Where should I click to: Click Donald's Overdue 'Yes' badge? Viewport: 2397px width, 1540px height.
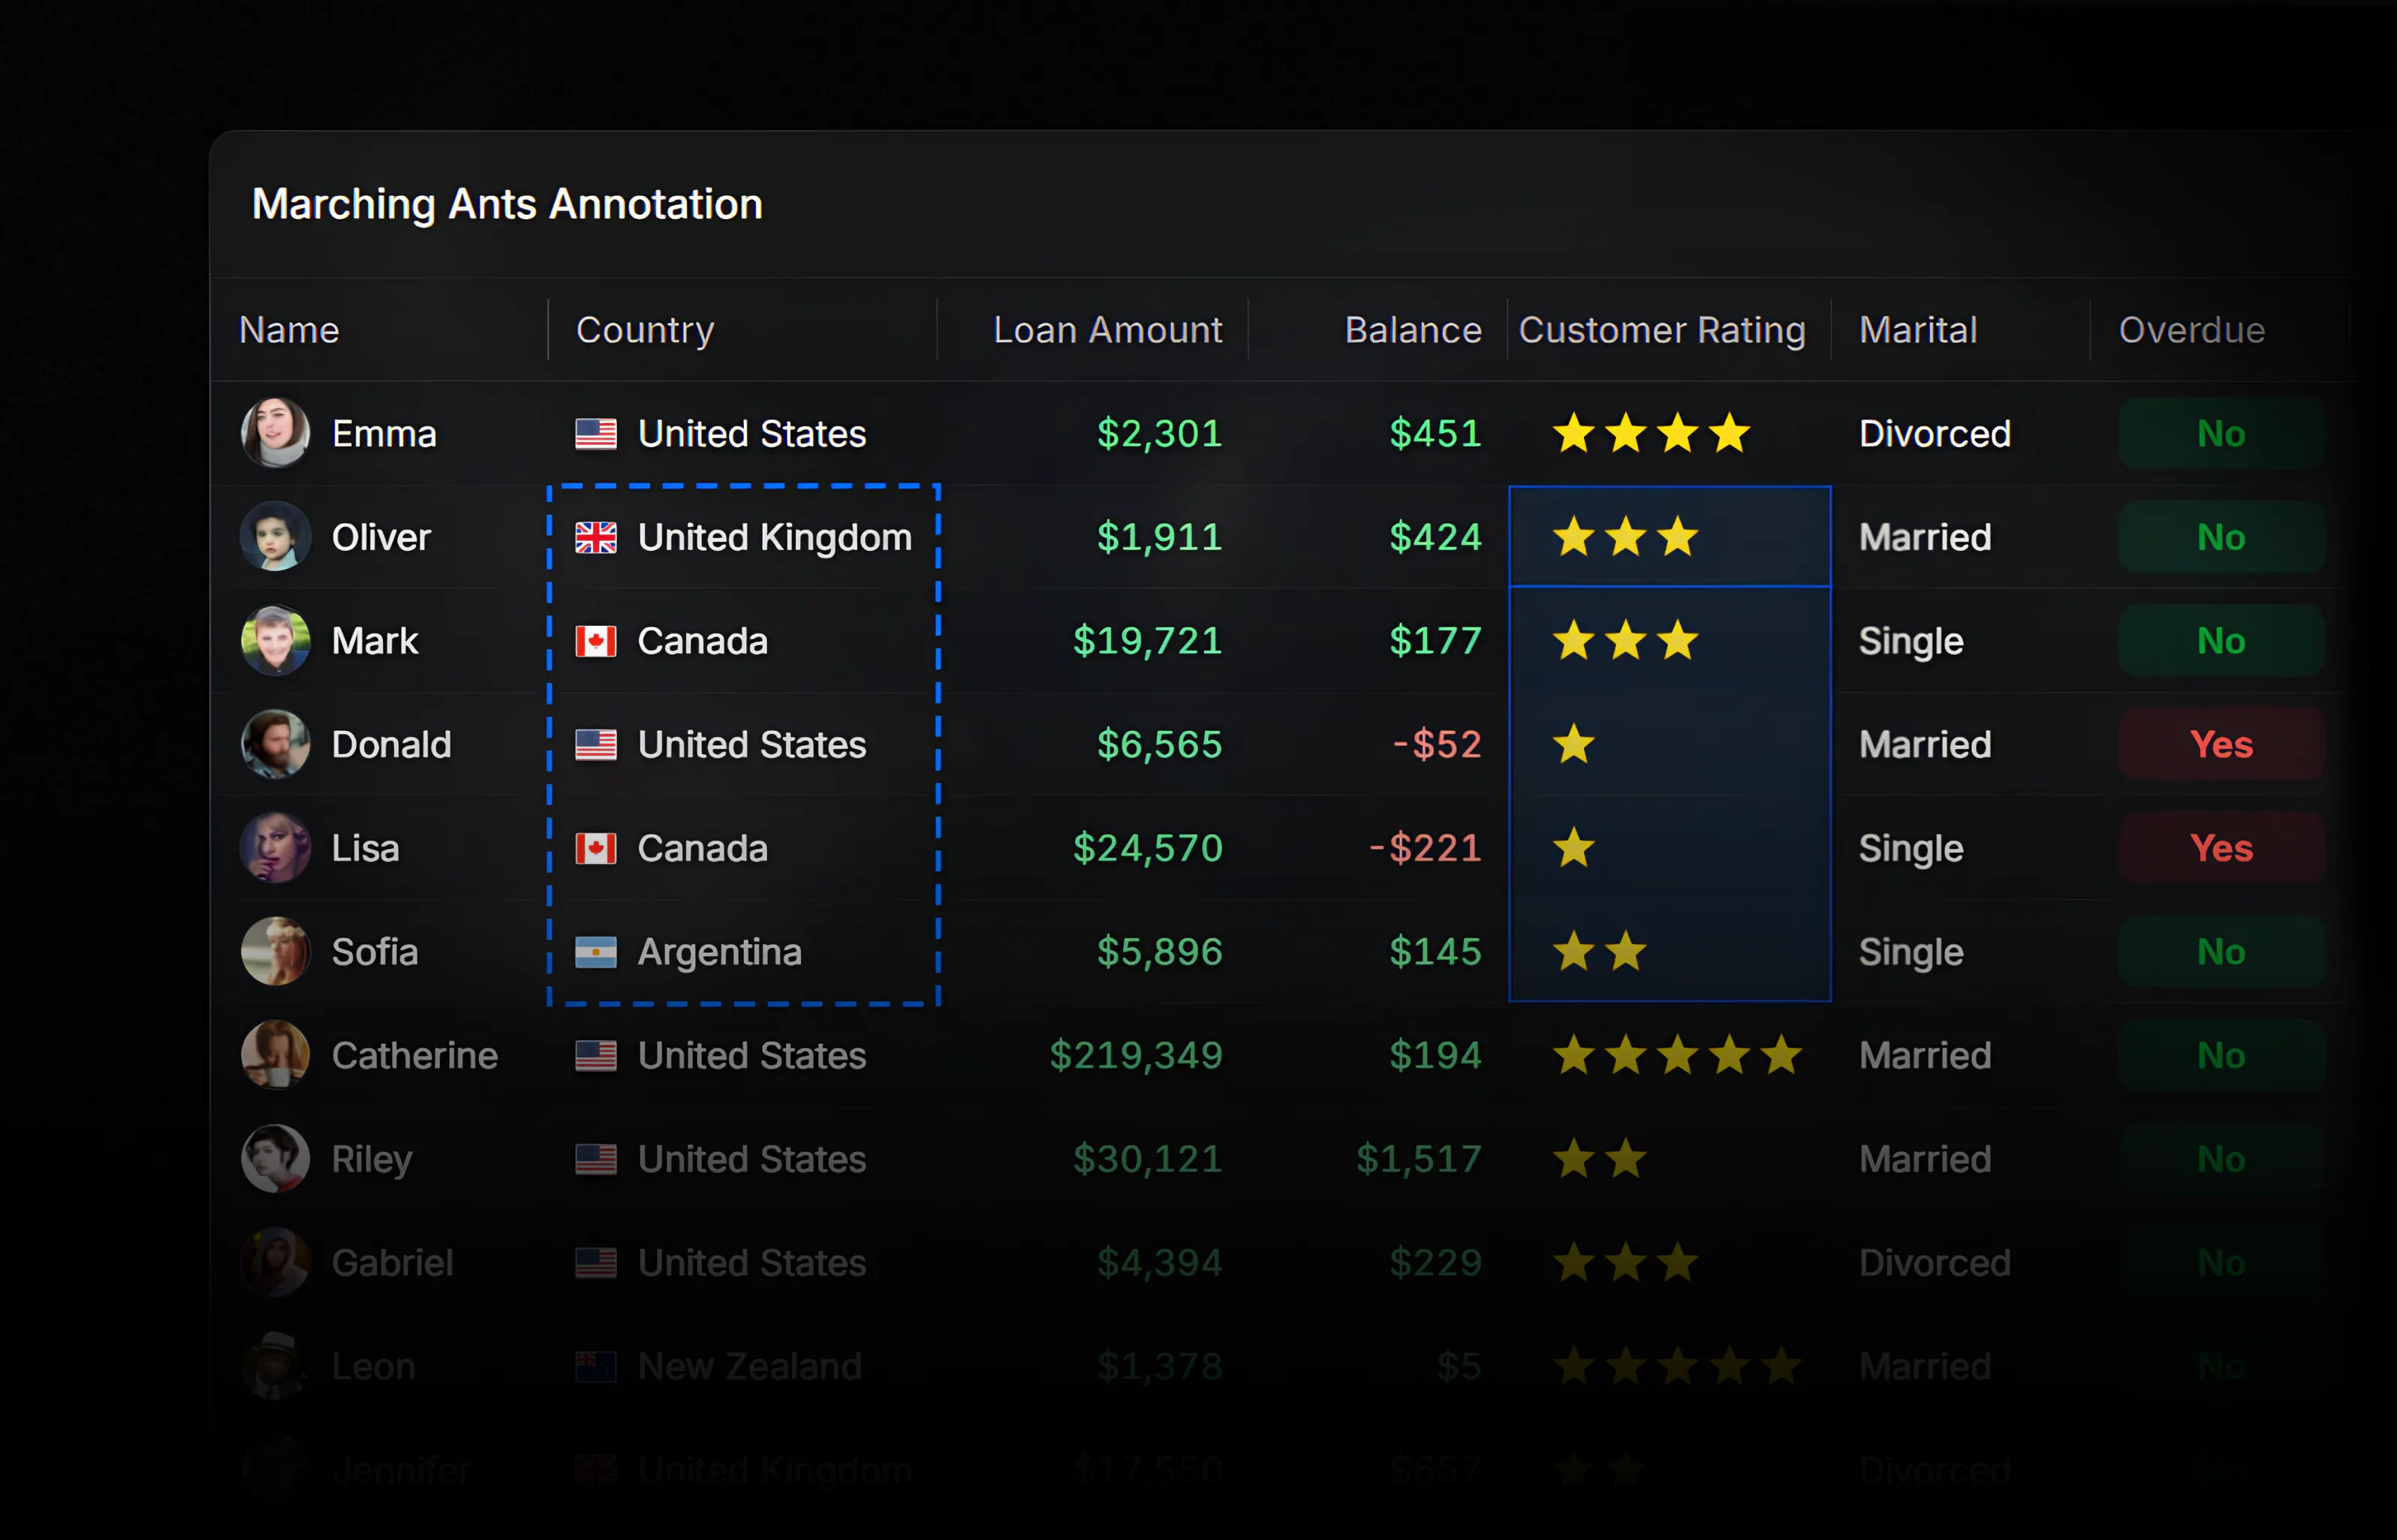[2221, 744]
